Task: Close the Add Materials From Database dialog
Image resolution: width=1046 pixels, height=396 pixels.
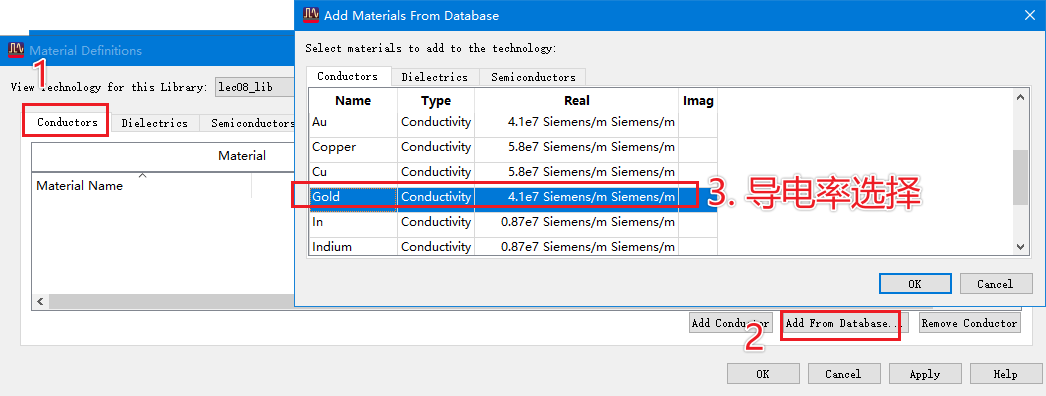Action: [x=1026, y=15]
